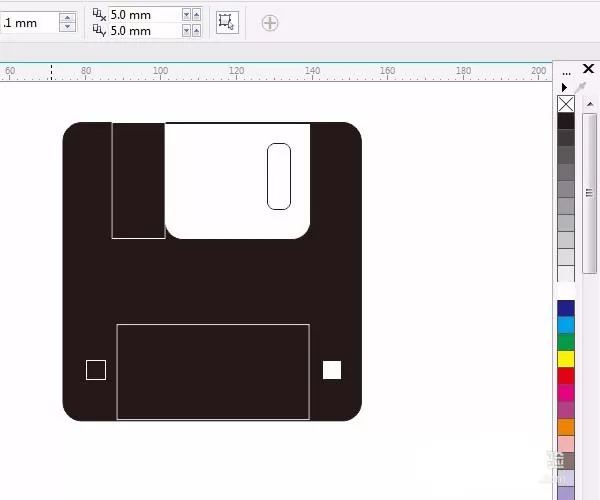Select the black color swatch
The image size is (600, 500).
tap(566, 121)
